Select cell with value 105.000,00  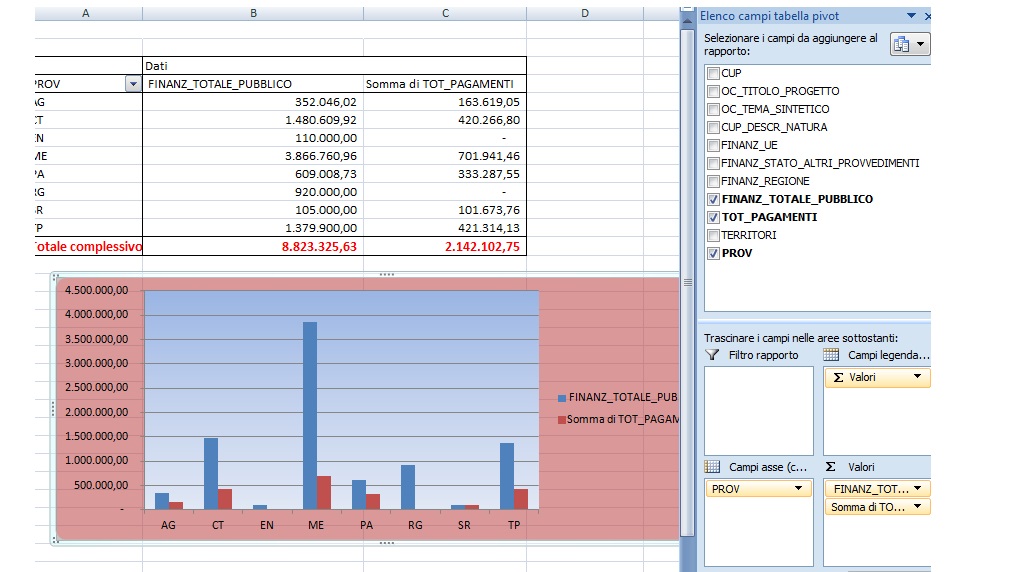coord(253,210)
